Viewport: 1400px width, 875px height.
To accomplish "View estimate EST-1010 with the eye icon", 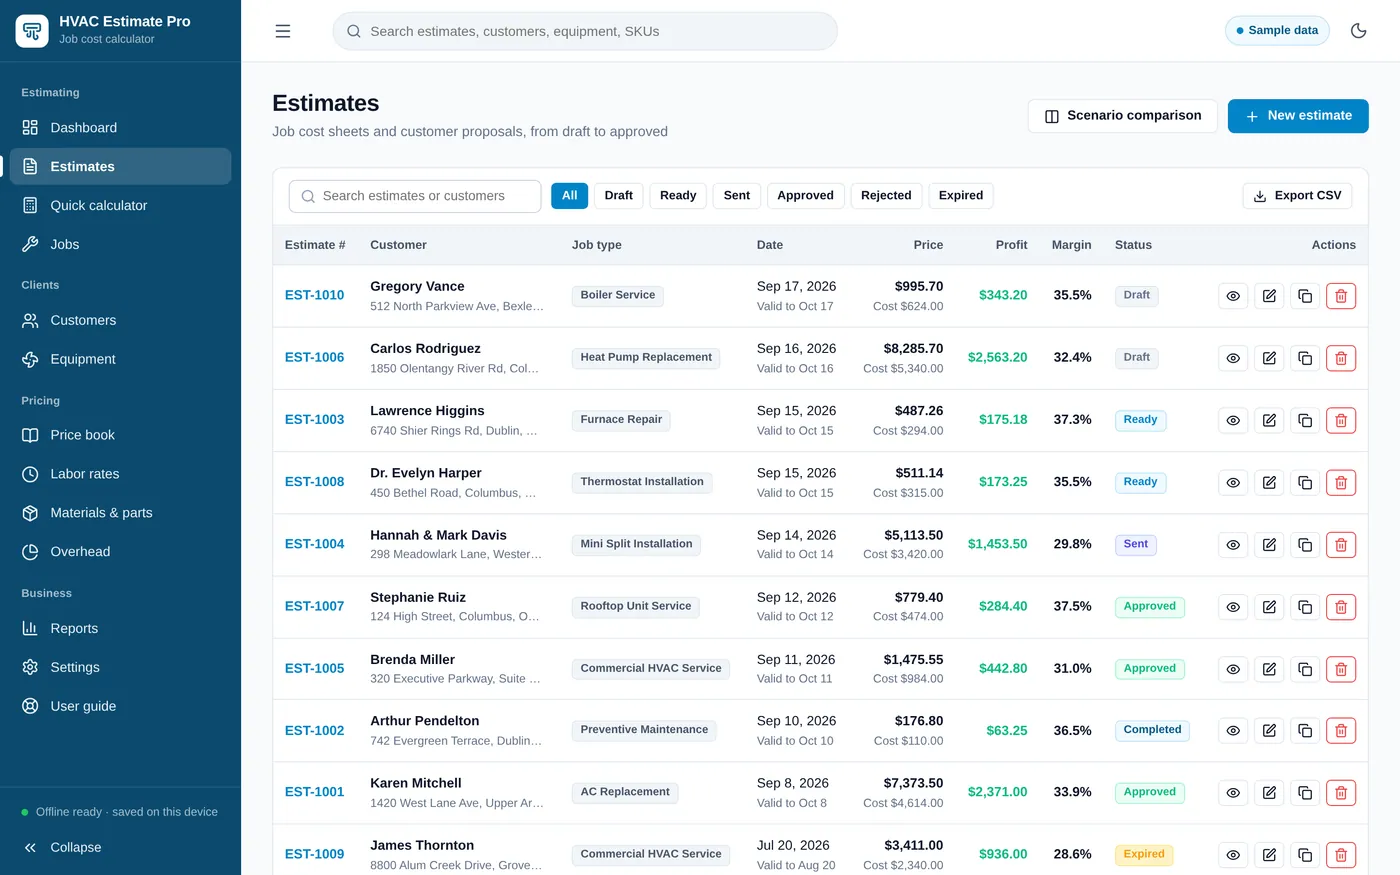I will [x=1233, y=296].
